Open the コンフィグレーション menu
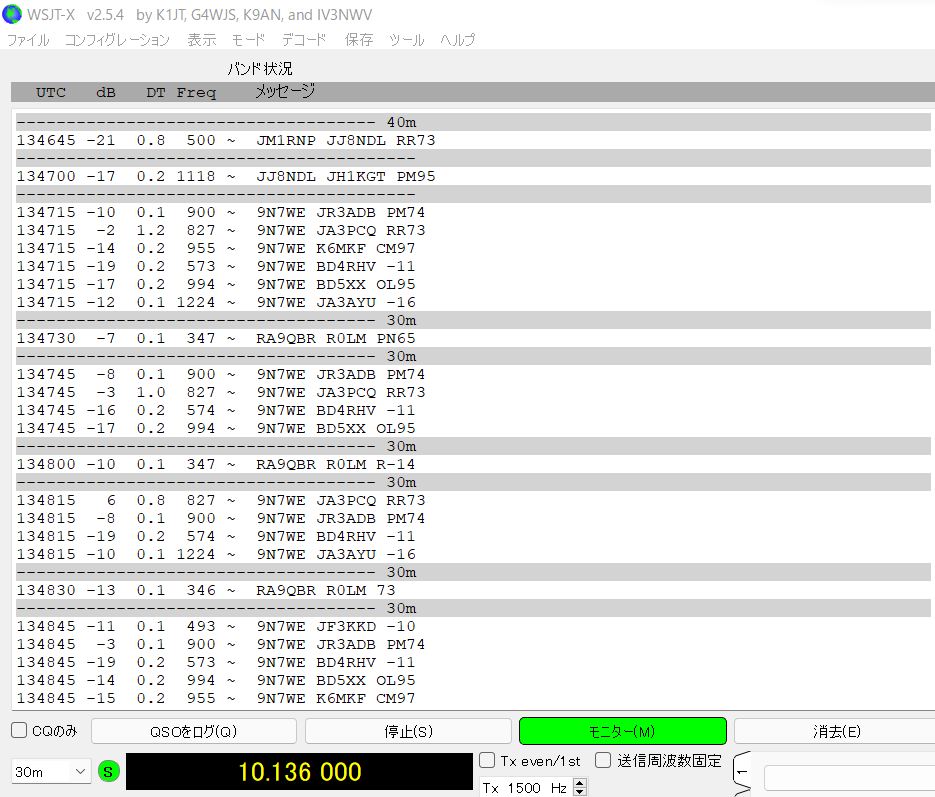935x797 pixels. pos(117,40)
